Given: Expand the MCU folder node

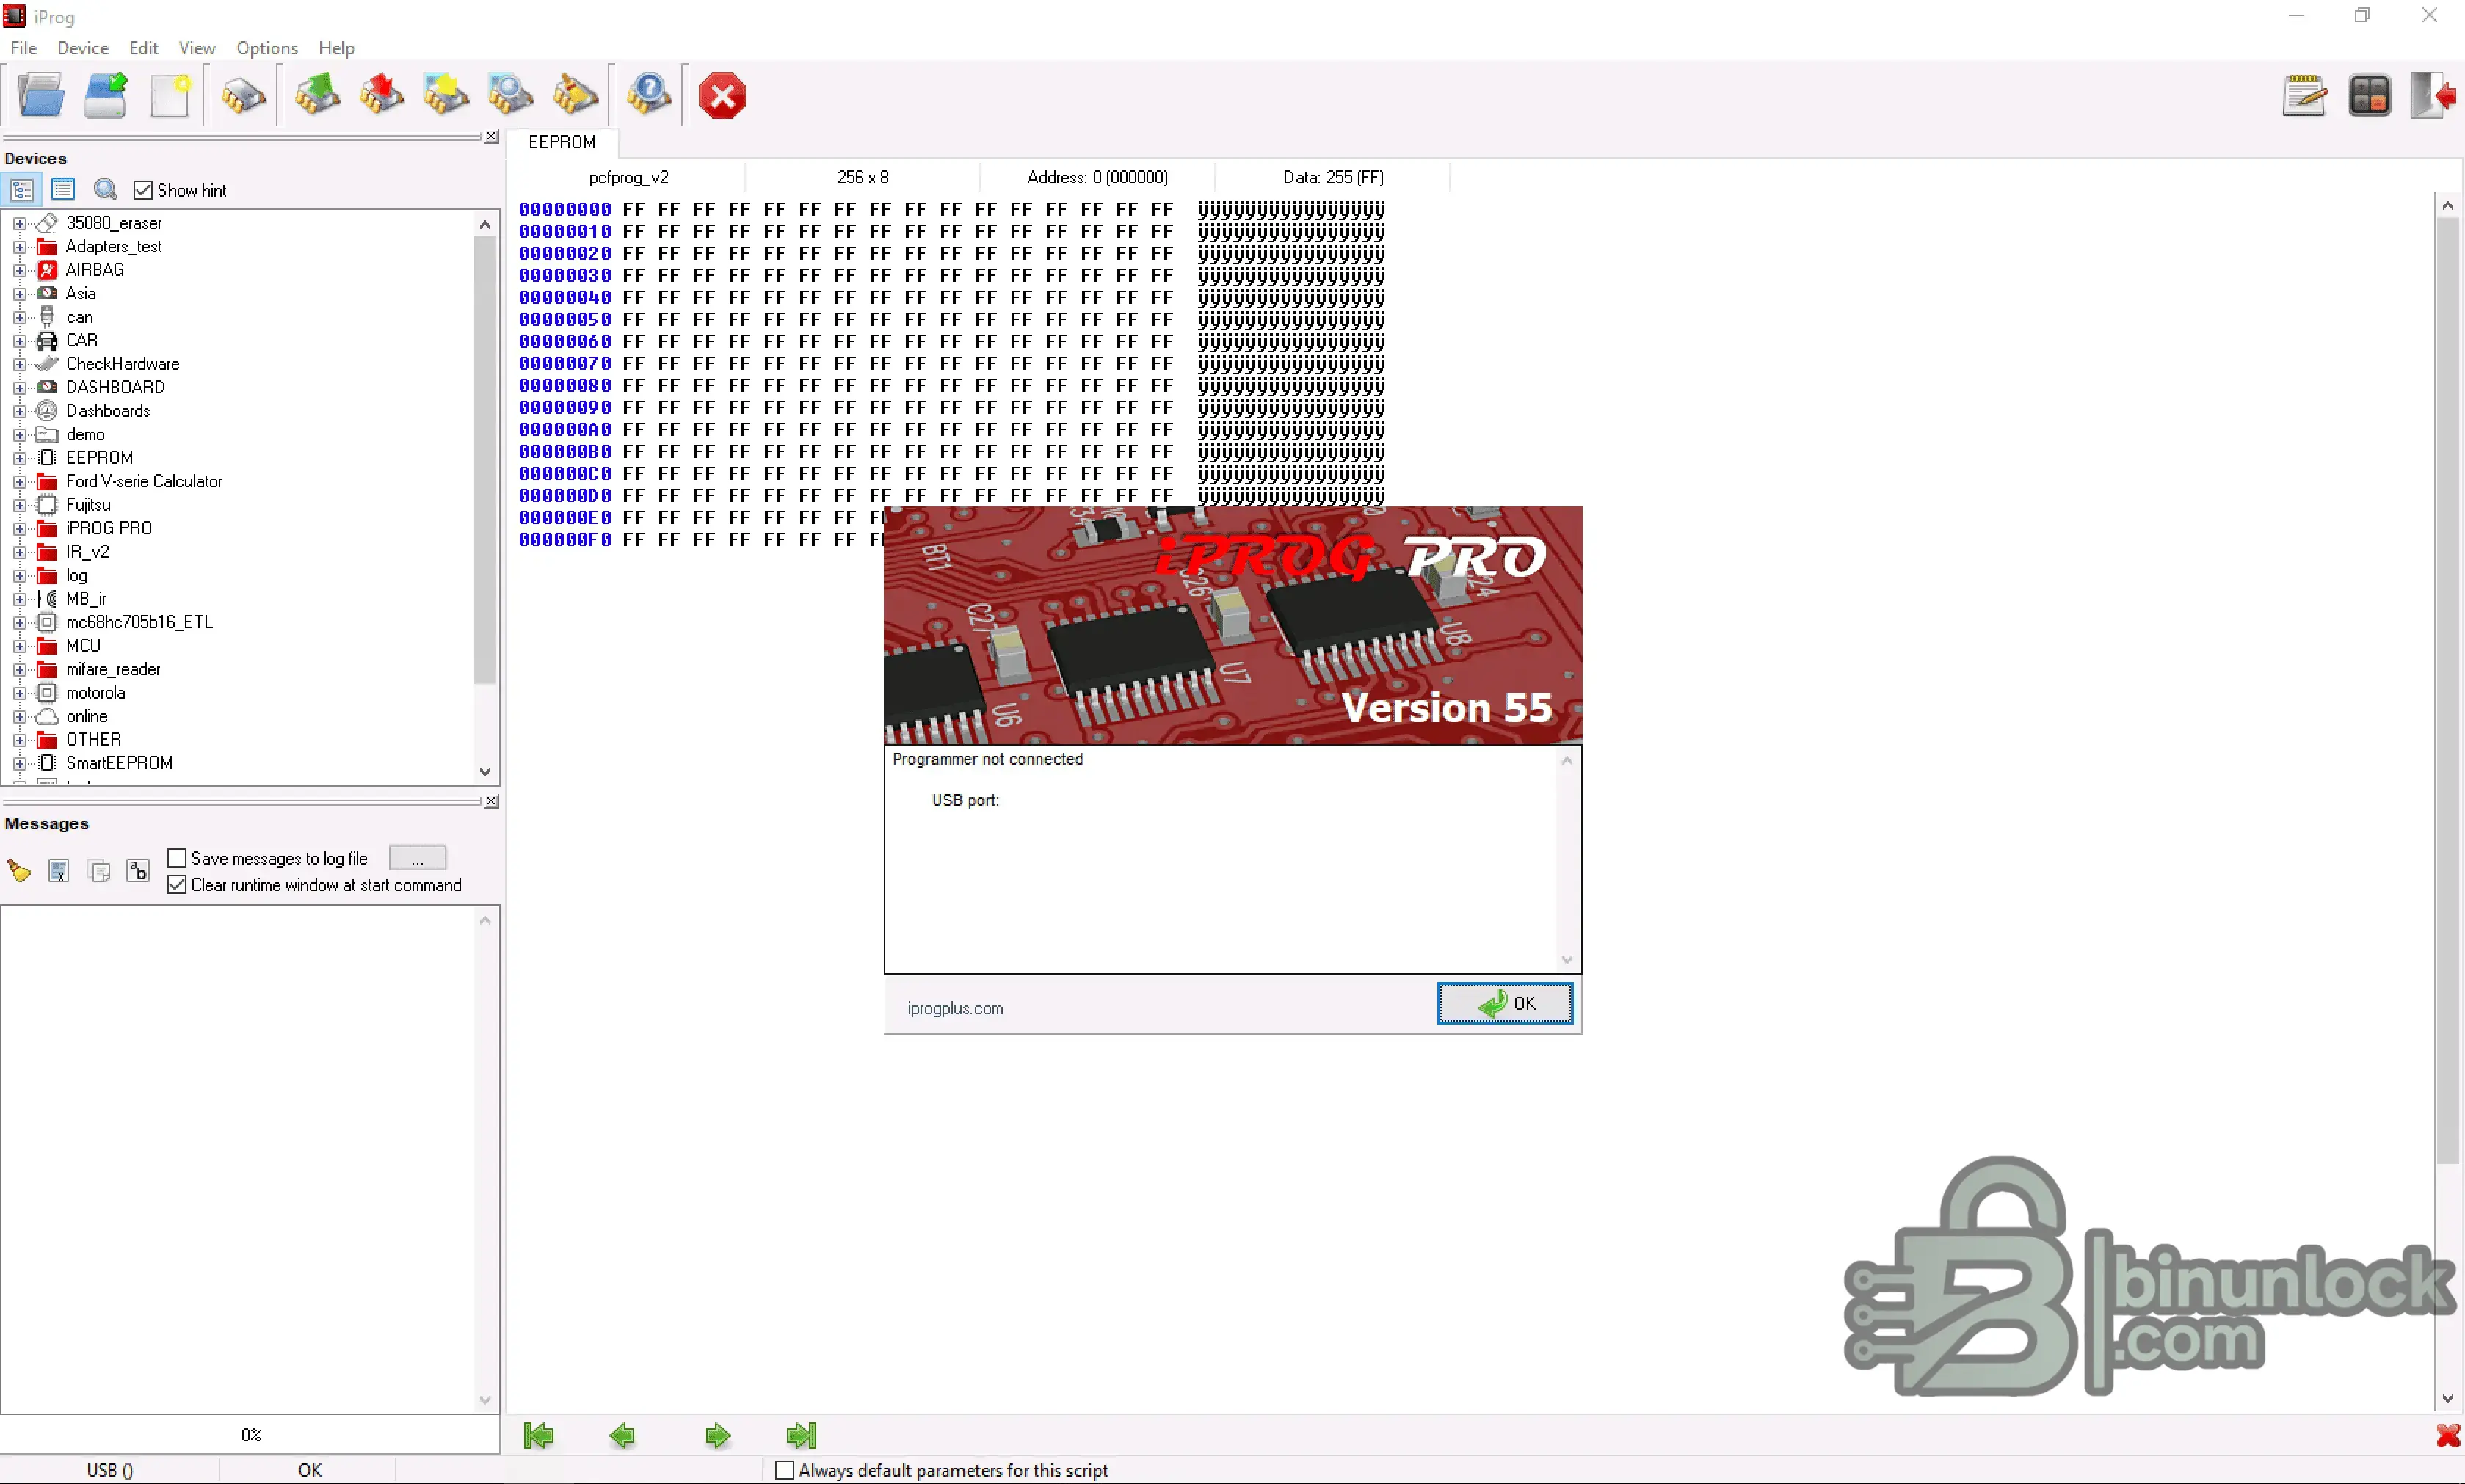Looking at the screenshot, I should (x=19, y=646).
